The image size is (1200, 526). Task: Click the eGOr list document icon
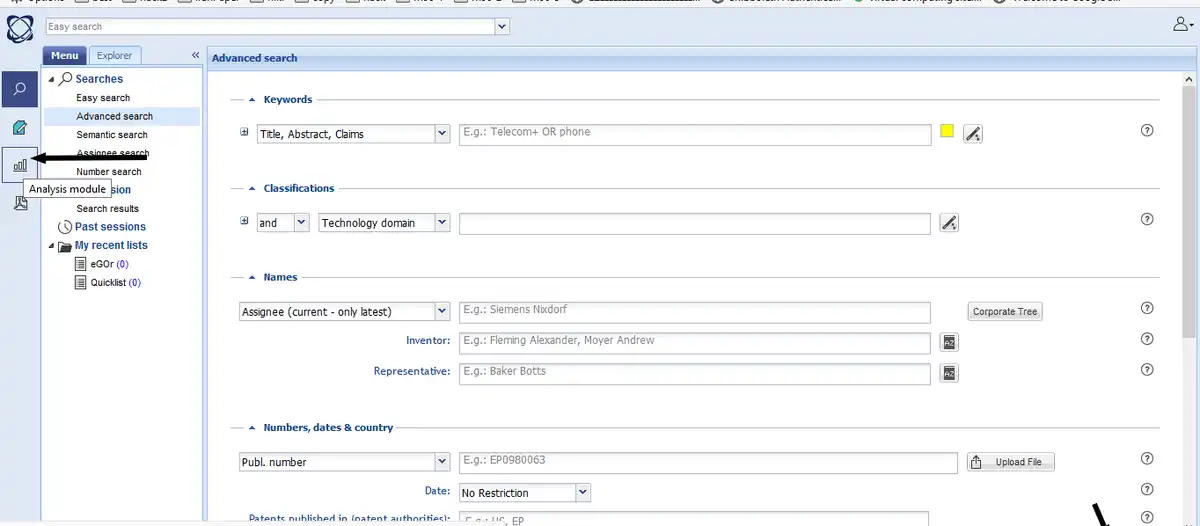pos(82,264)
